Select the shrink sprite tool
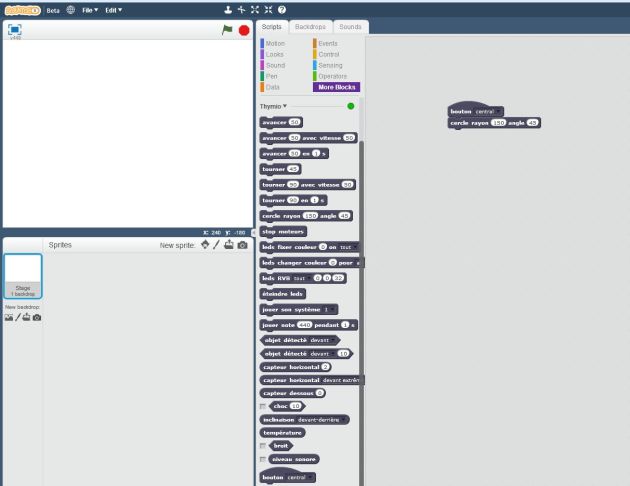The height and width of the screenshot is (486, 630). click(268, 9)
